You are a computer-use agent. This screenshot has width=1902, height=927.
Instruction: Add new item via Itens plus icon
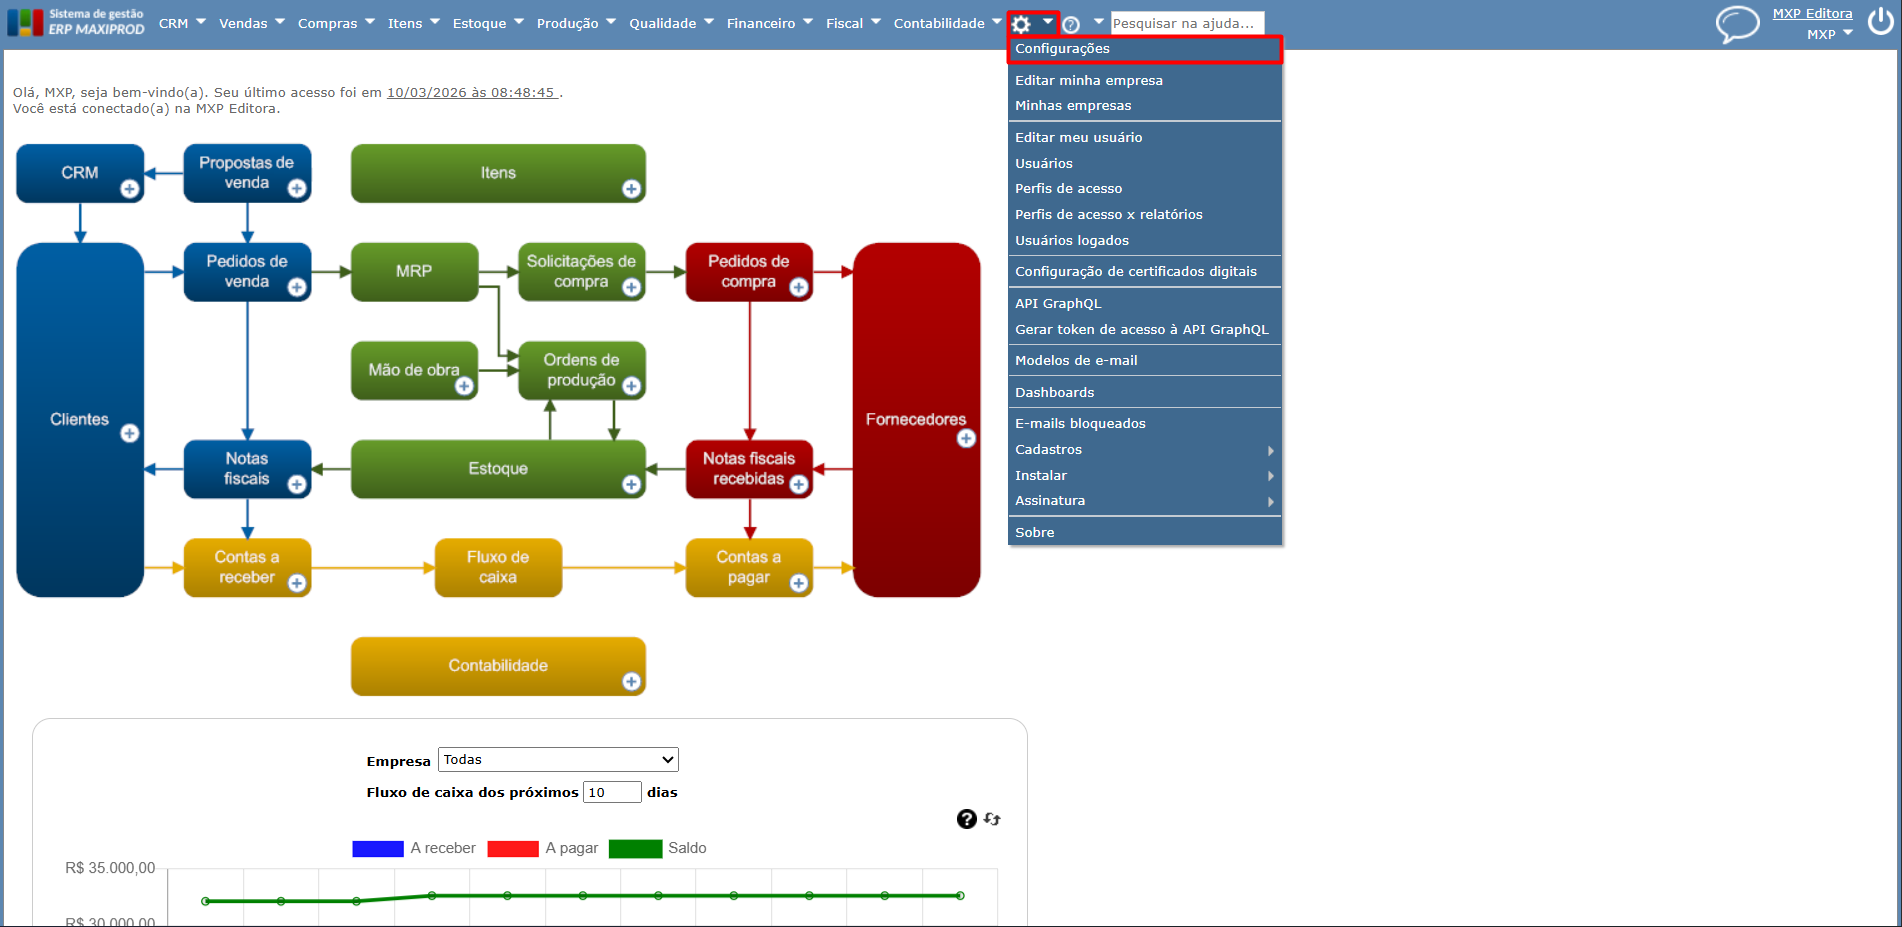click(x=631, y=189)
